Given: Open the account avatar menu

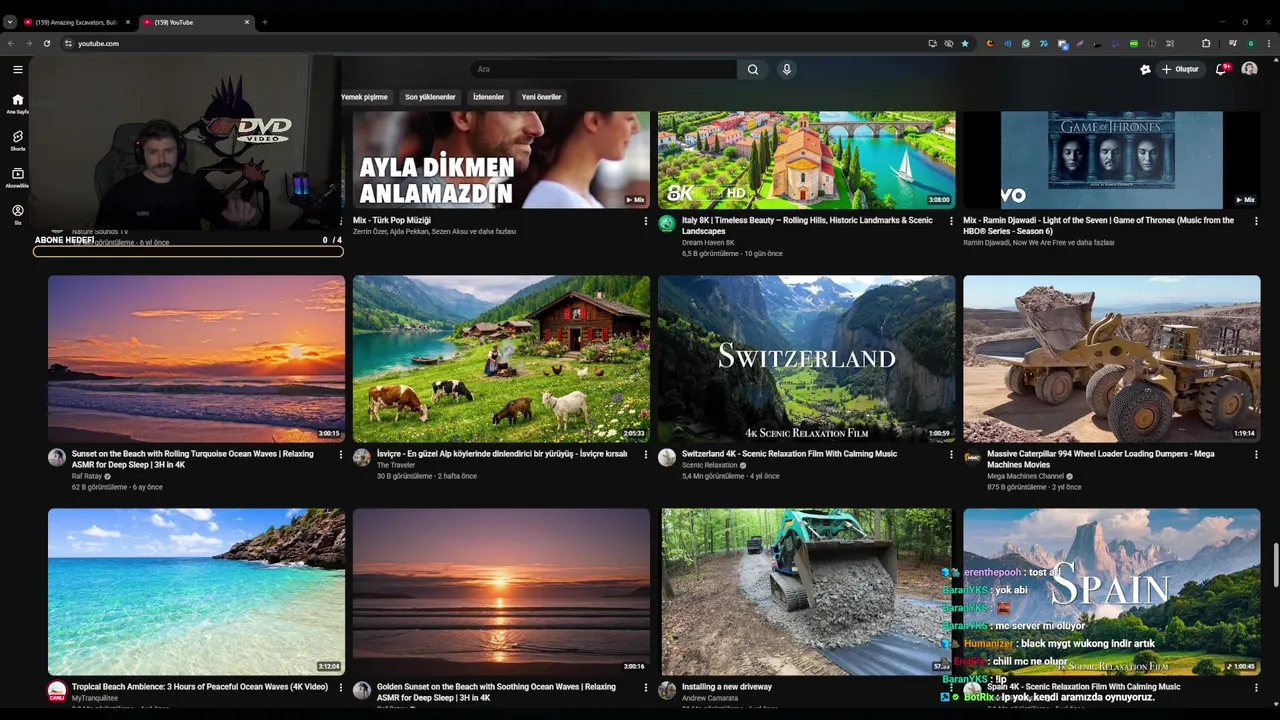Looking at the screenshot, I should point(1249,69).
